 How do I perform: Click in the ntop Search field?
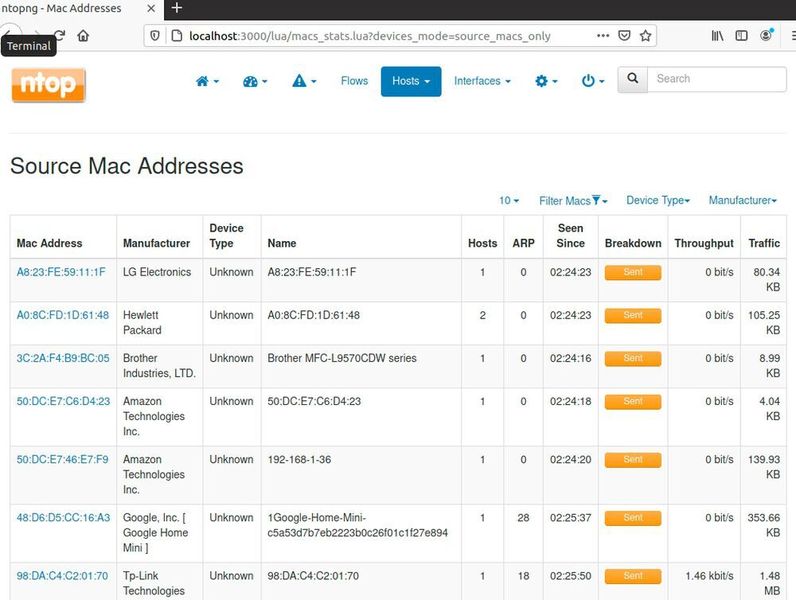[717, 79]
